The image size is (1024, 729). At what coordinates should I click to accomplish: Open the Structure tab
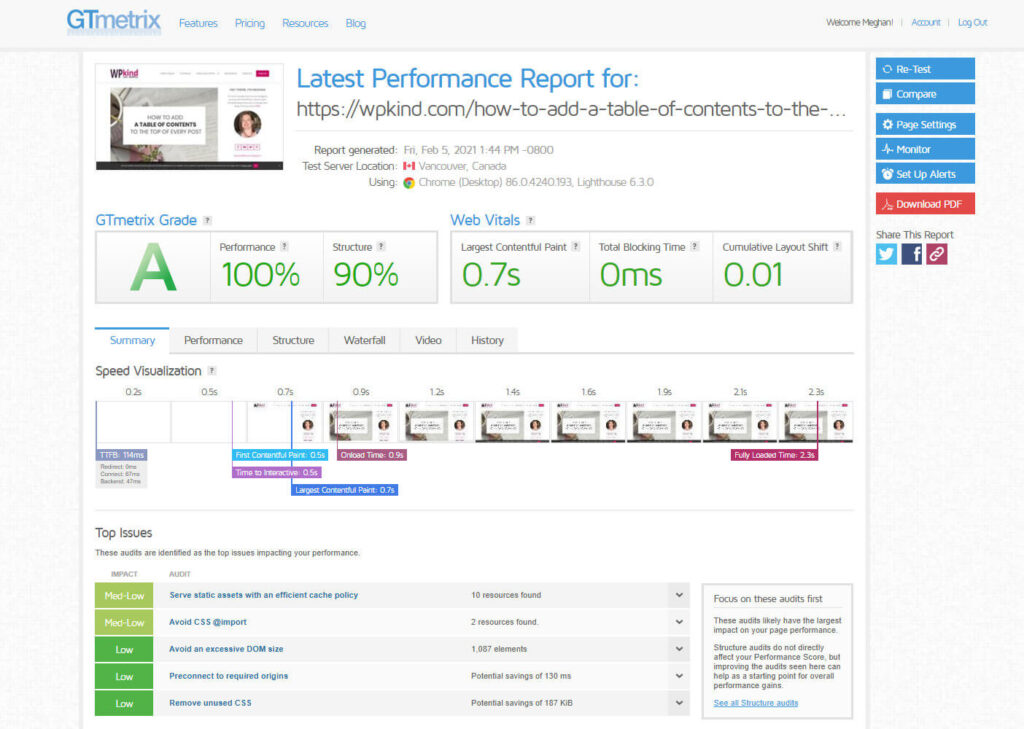click(x=293, y=340)
